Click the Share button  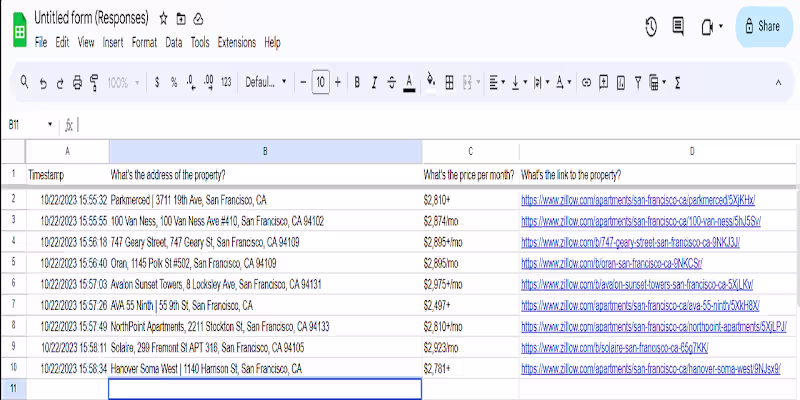click(764, 27)
